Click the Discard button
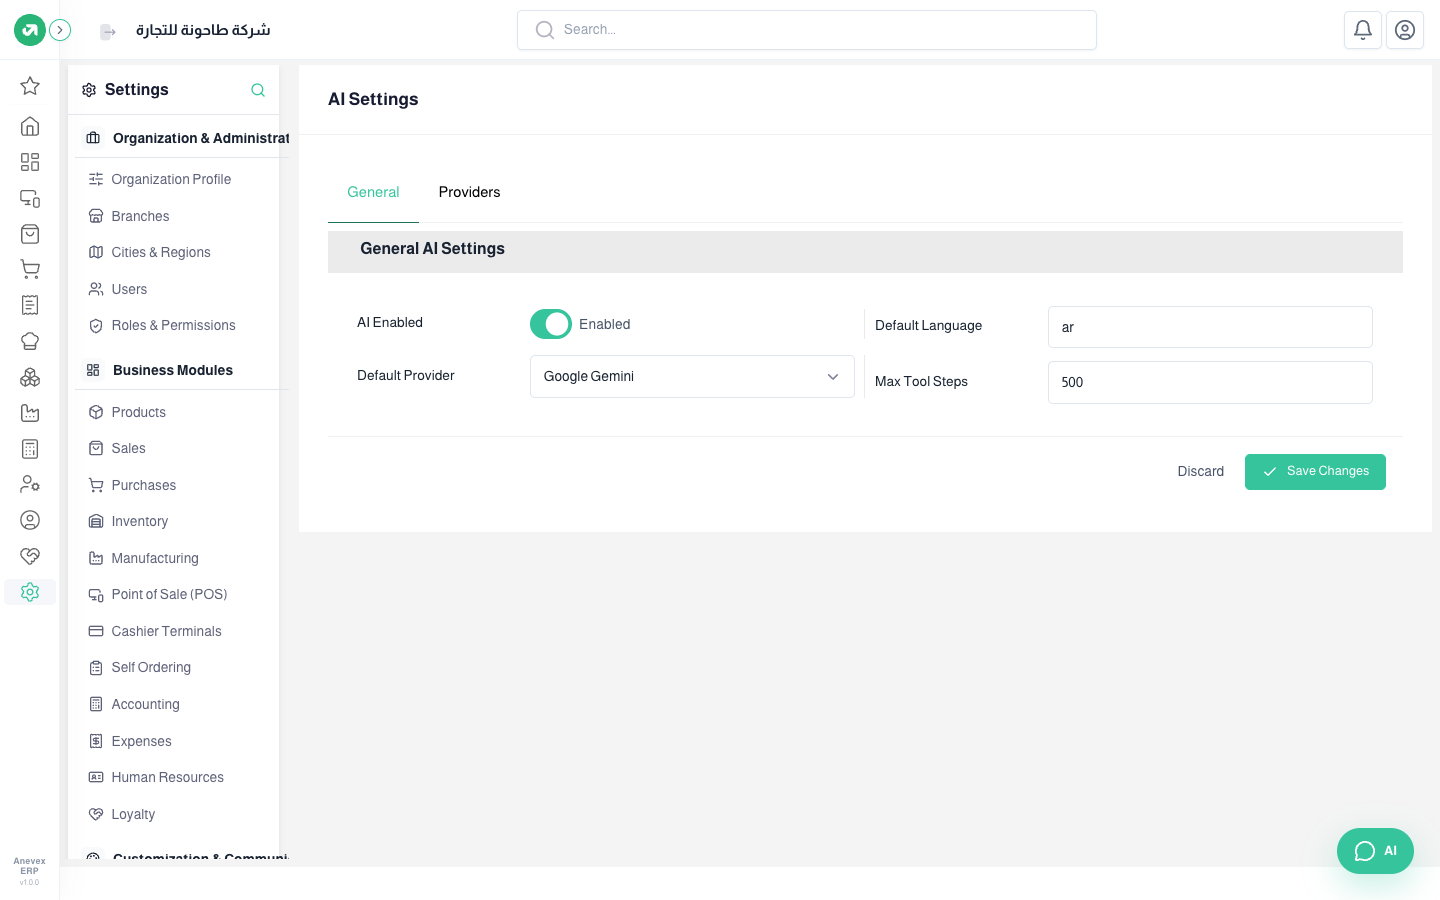 coord(1200,472)
